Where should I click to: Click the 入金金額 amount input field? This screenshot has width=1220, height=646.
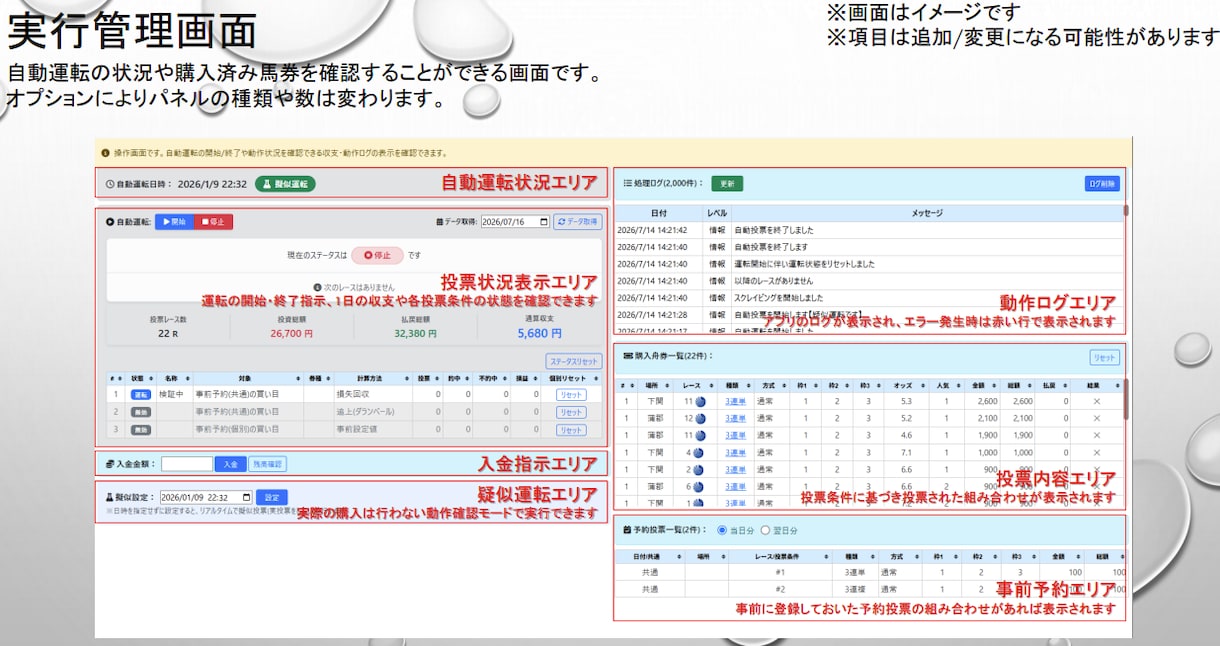[x=187, y=464]
